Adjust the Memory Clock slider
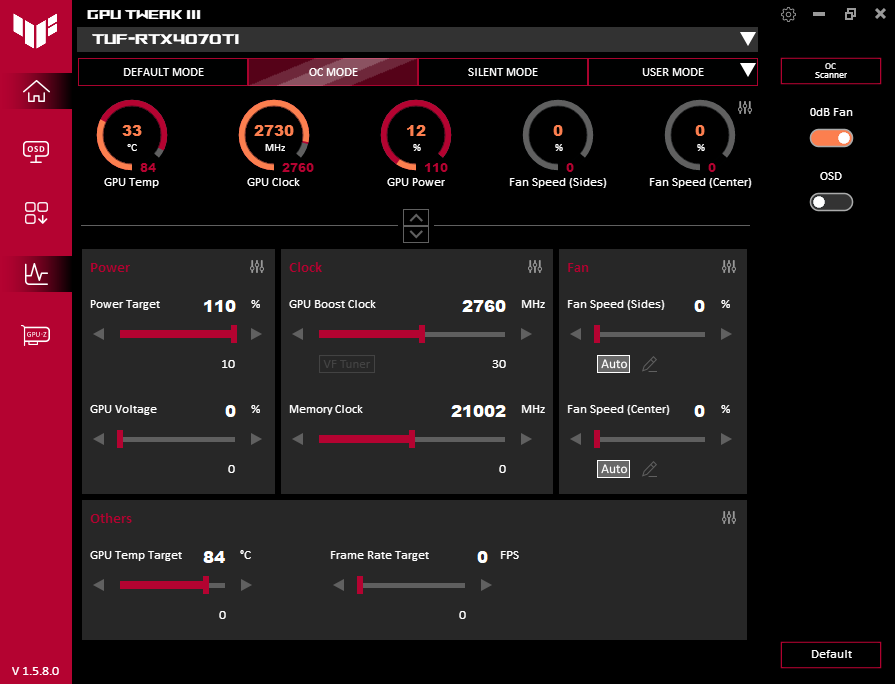Screen dimensions: 895x684 tap(412, 439)
